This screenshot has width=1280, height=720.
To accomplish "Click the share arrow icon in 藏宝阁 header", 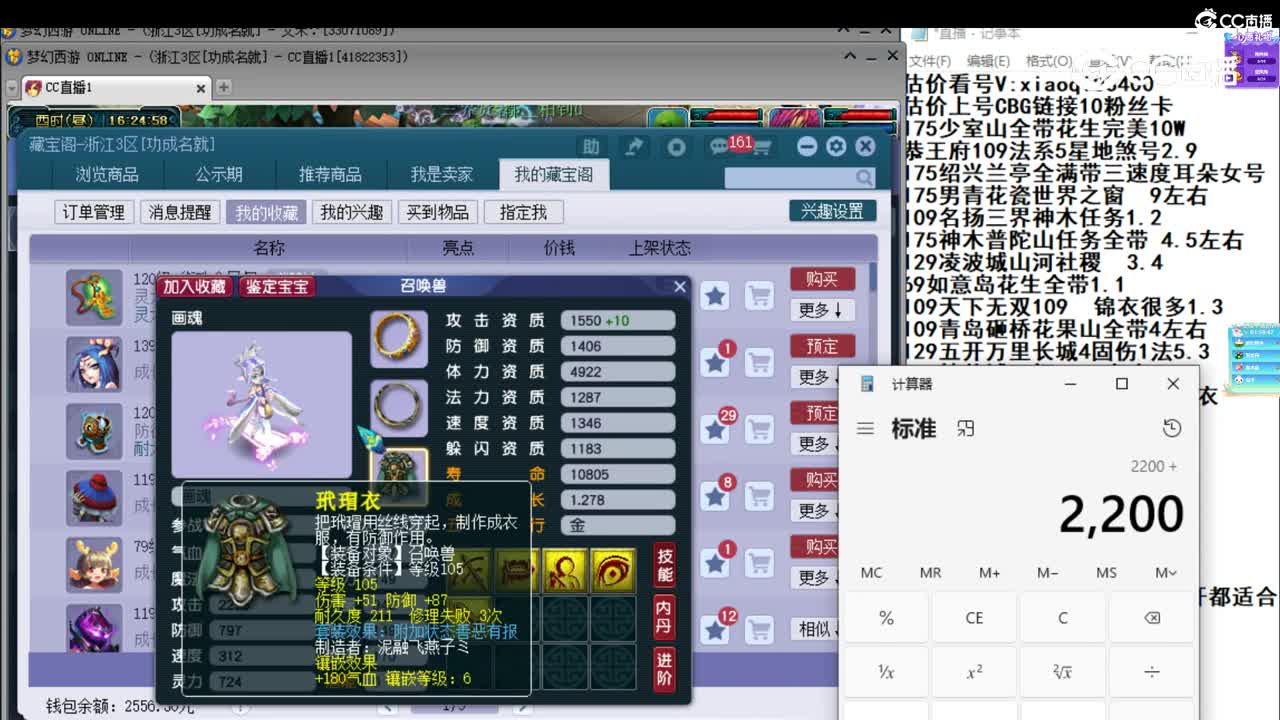I will pos(634,147).
